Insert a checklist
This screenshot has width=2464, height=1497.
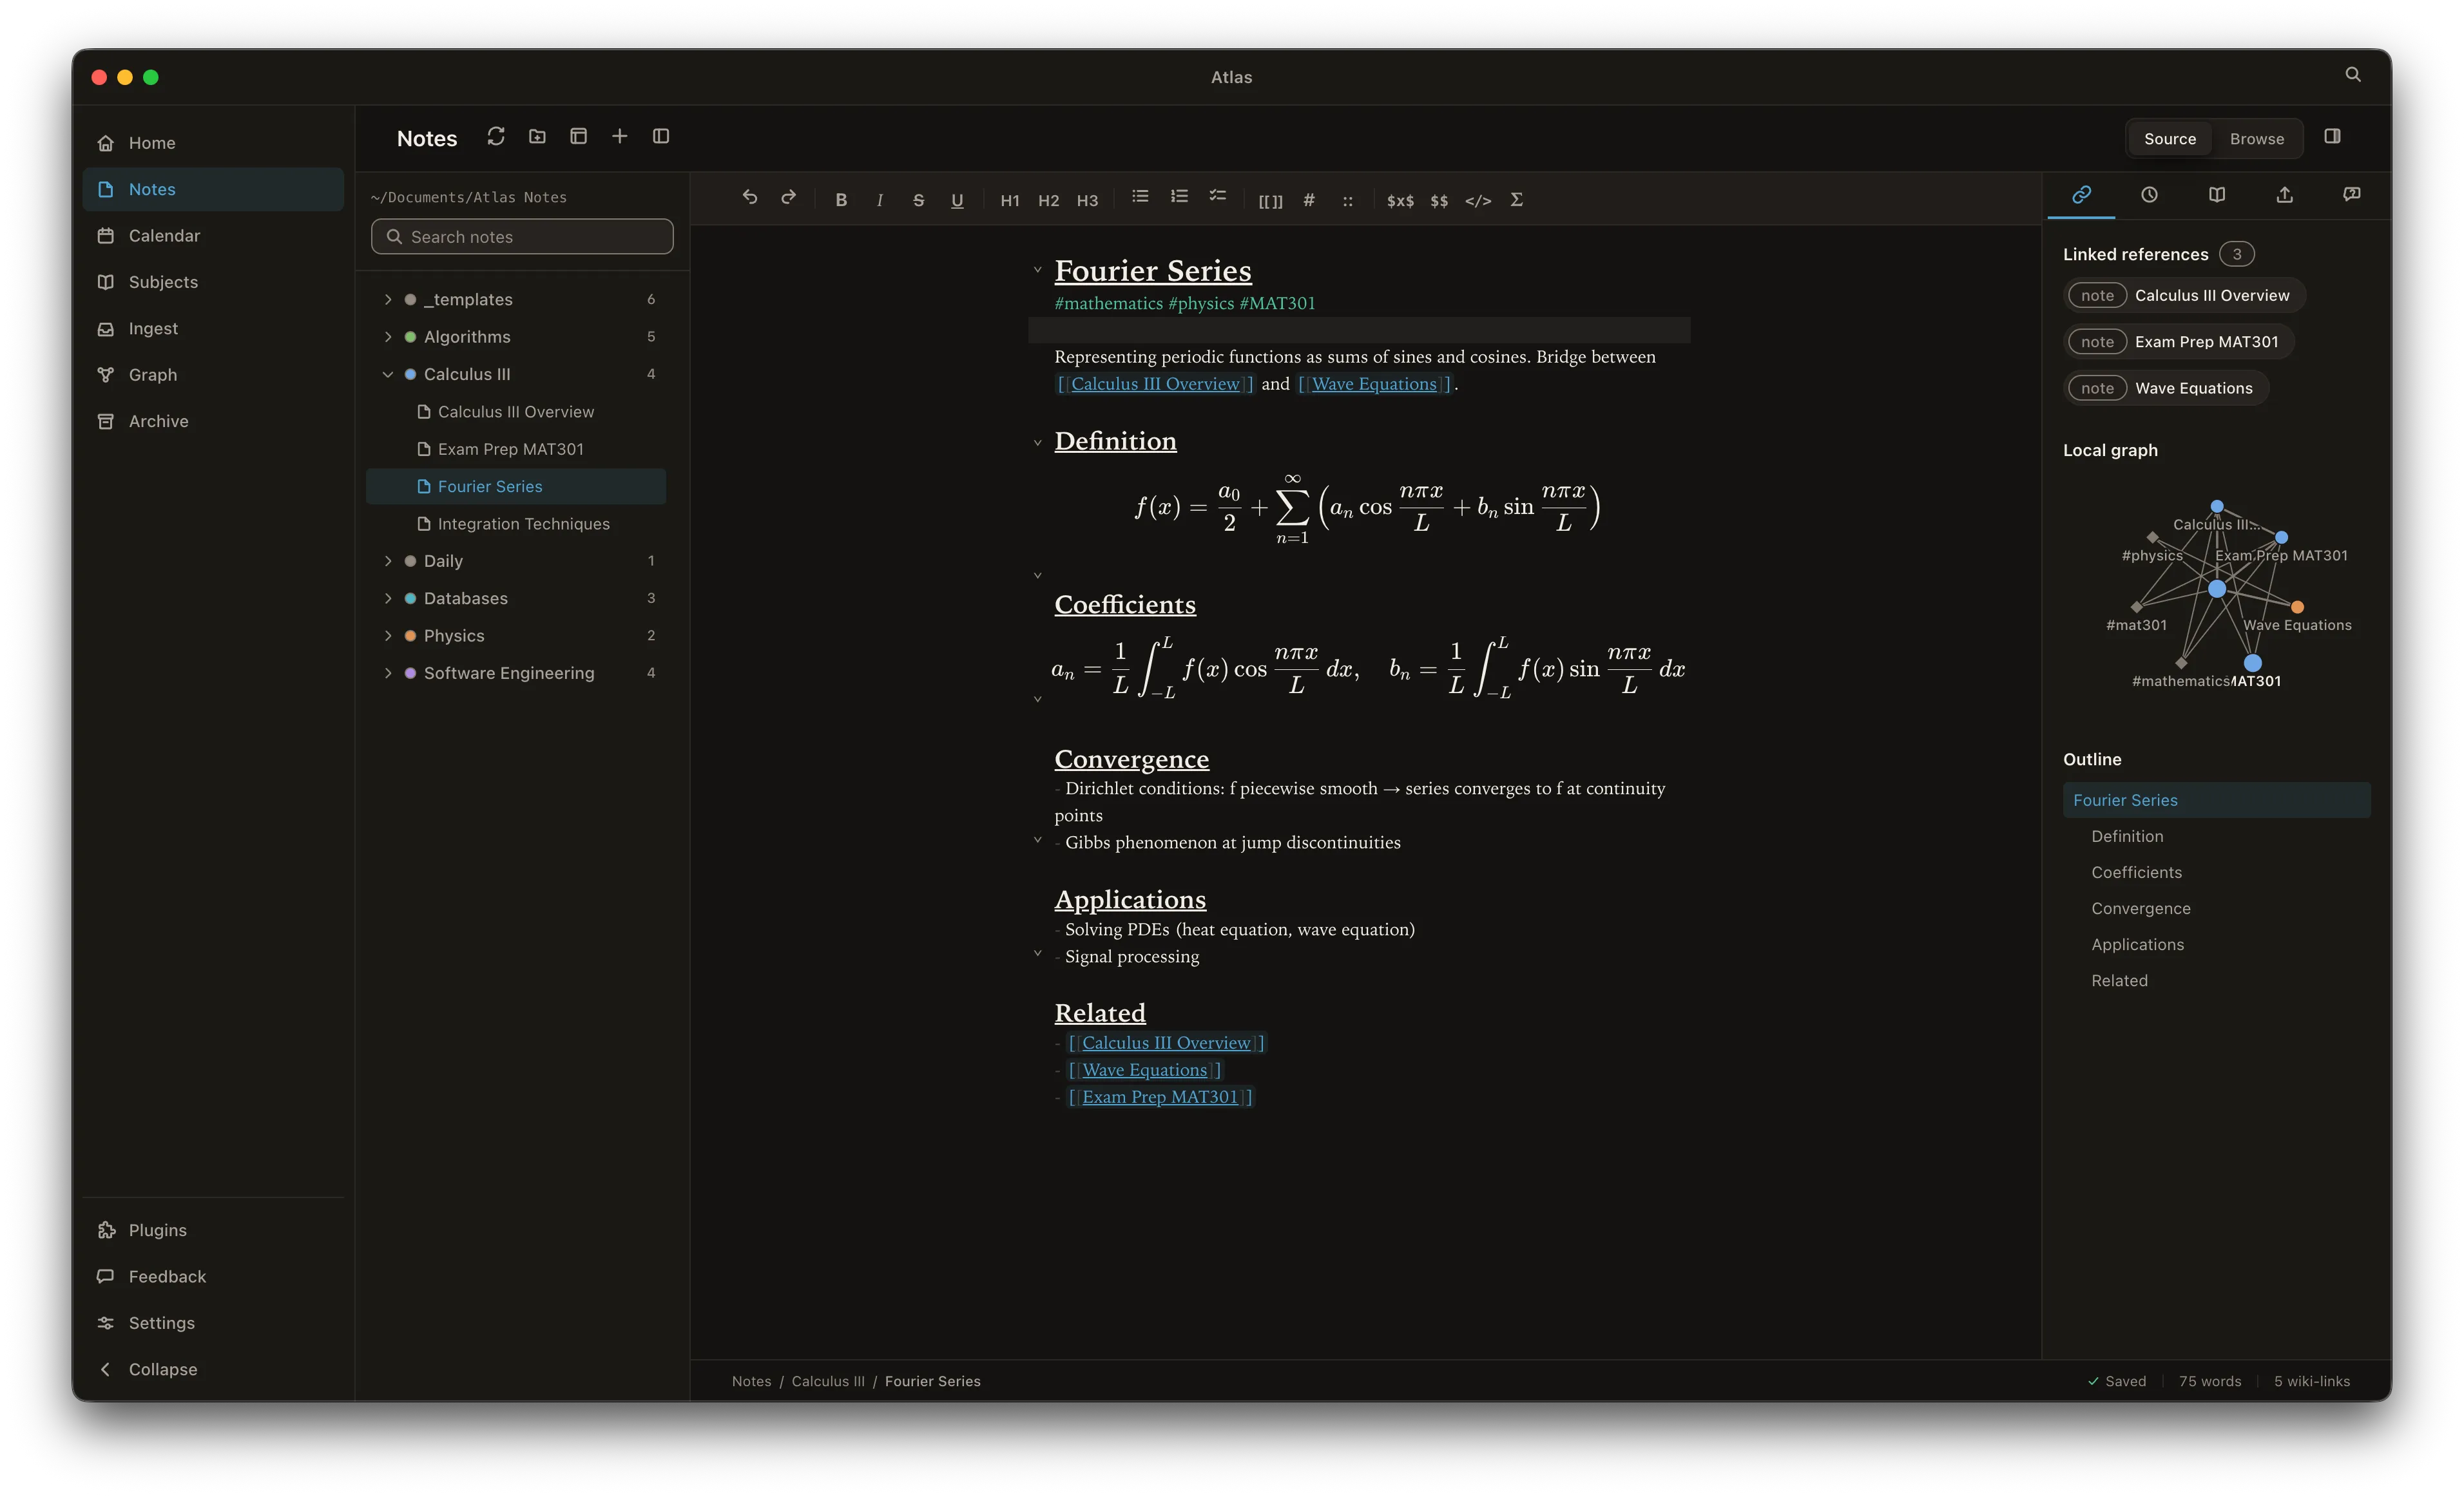pyautogui.click(x=1217, y=197)
